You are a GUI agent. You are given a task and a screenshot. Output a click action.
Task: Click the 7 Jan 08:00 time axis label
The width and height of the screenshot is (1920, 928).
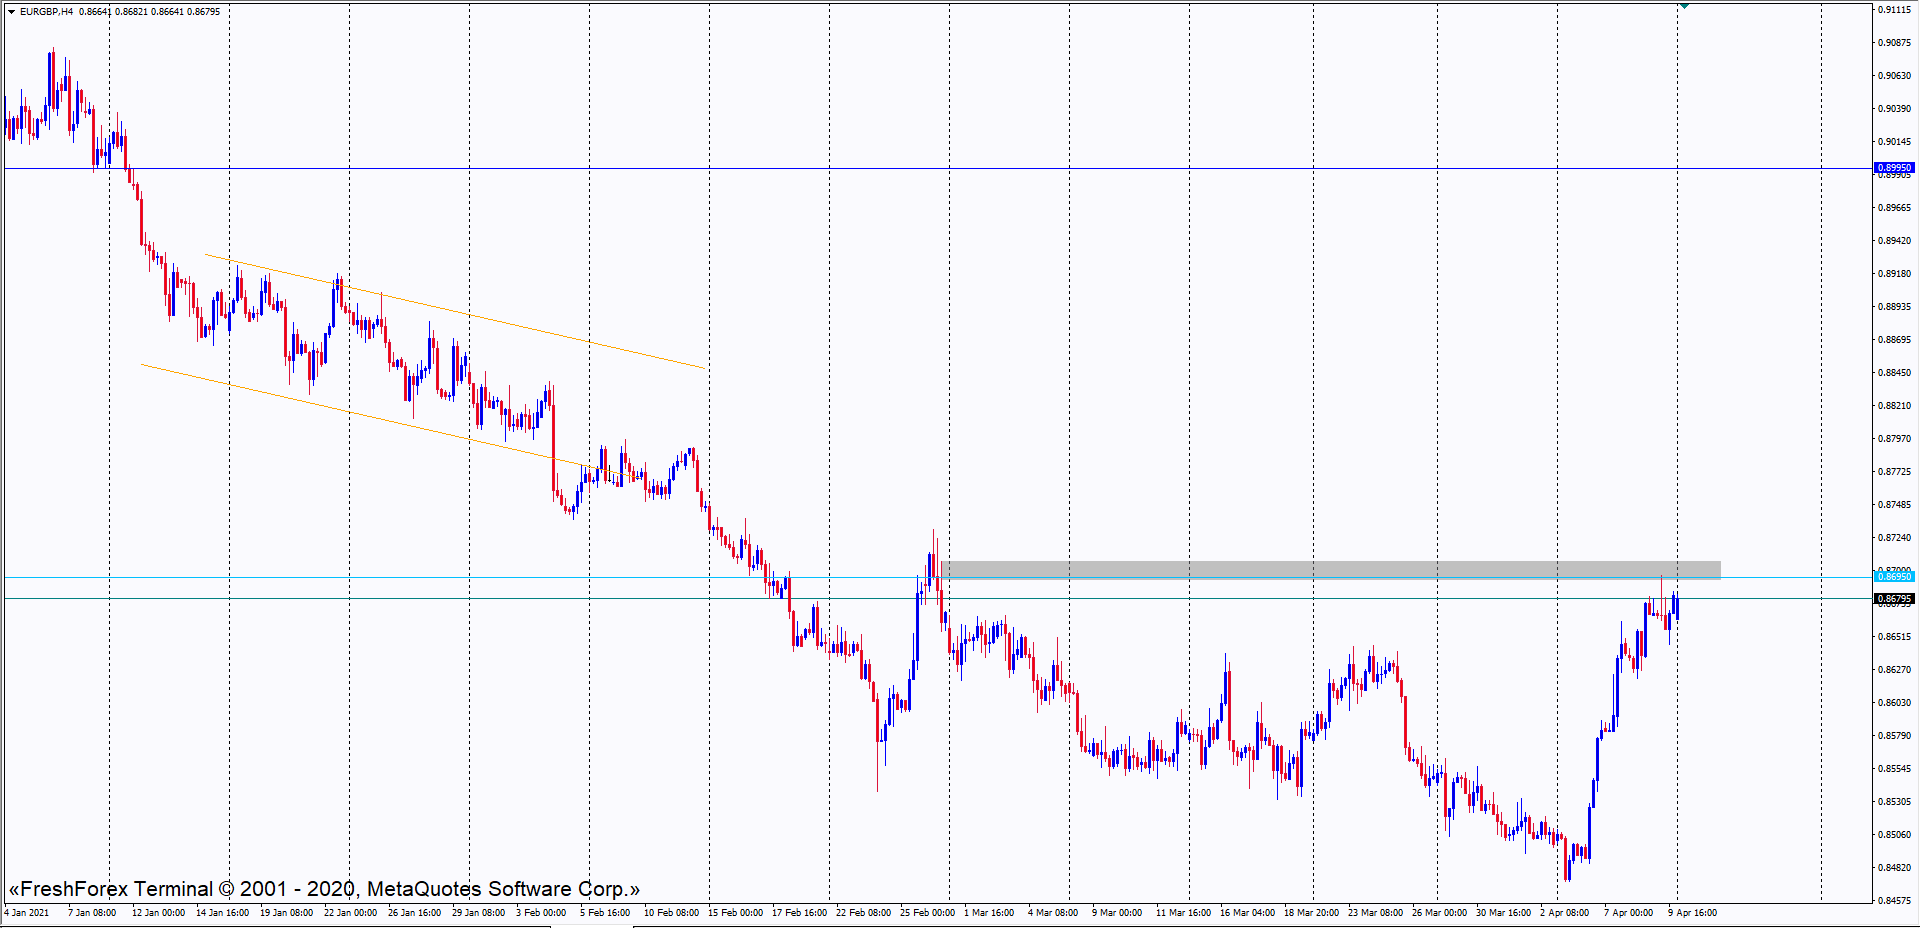coord(92,913)
